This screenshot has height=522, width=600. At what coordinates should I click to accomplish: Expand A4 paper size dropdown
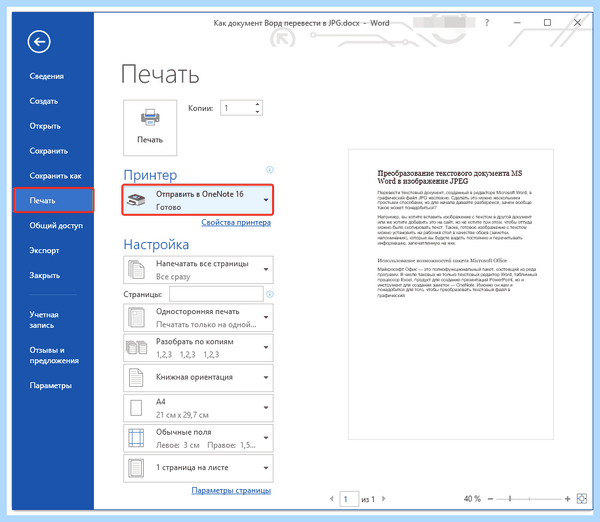[266, 408]
